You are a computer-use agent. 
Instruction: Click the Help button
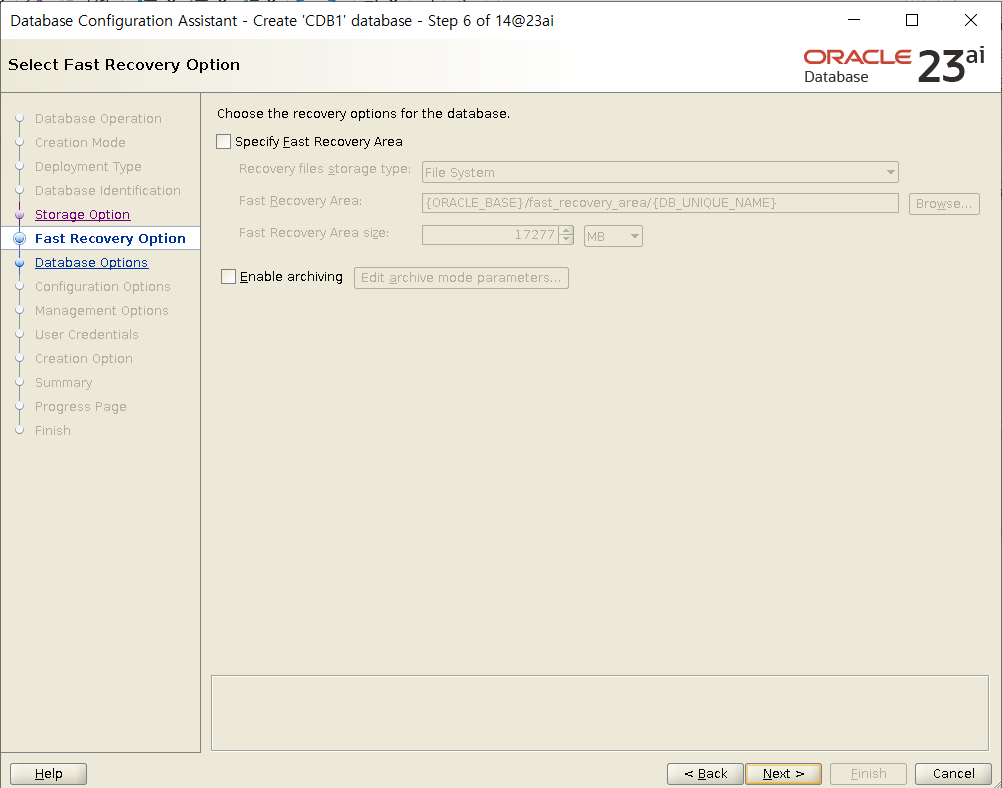click(x=49, y=773)
